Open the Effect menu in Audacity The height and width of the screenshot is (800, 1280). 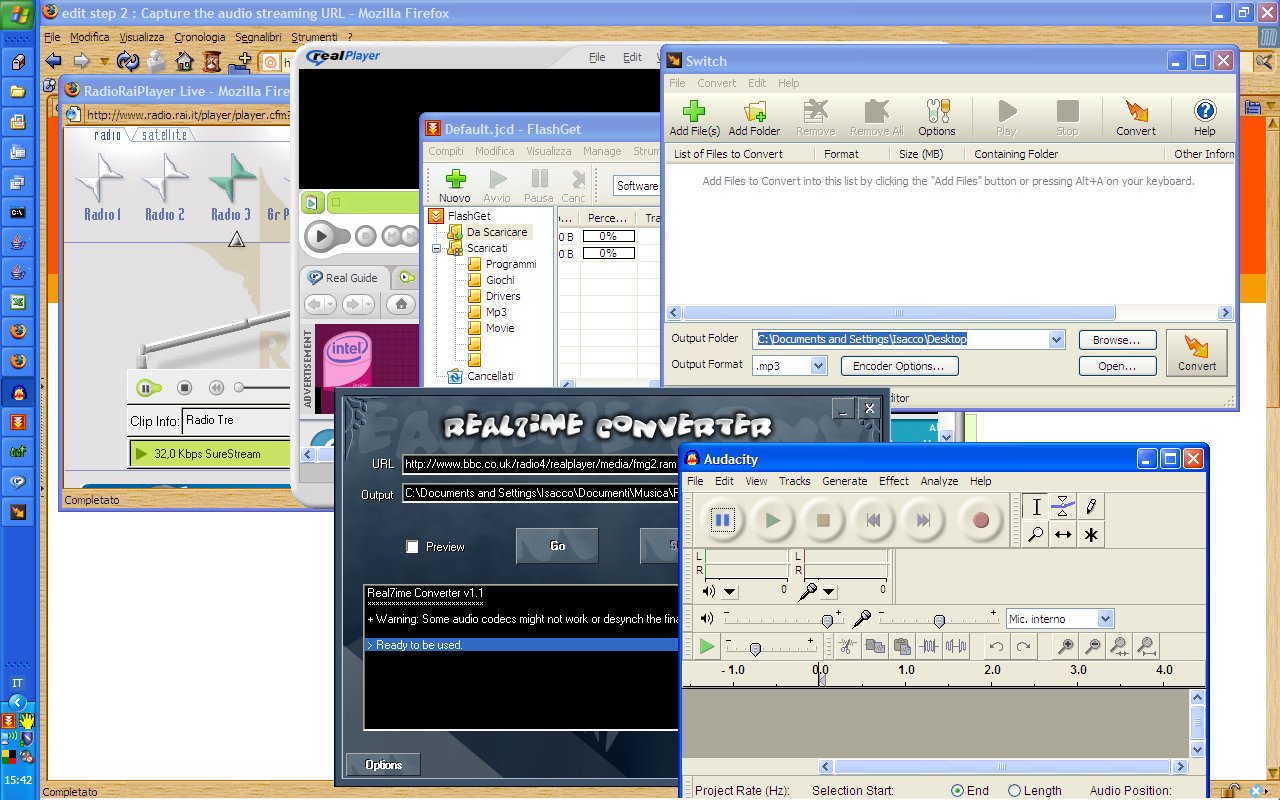894,481
